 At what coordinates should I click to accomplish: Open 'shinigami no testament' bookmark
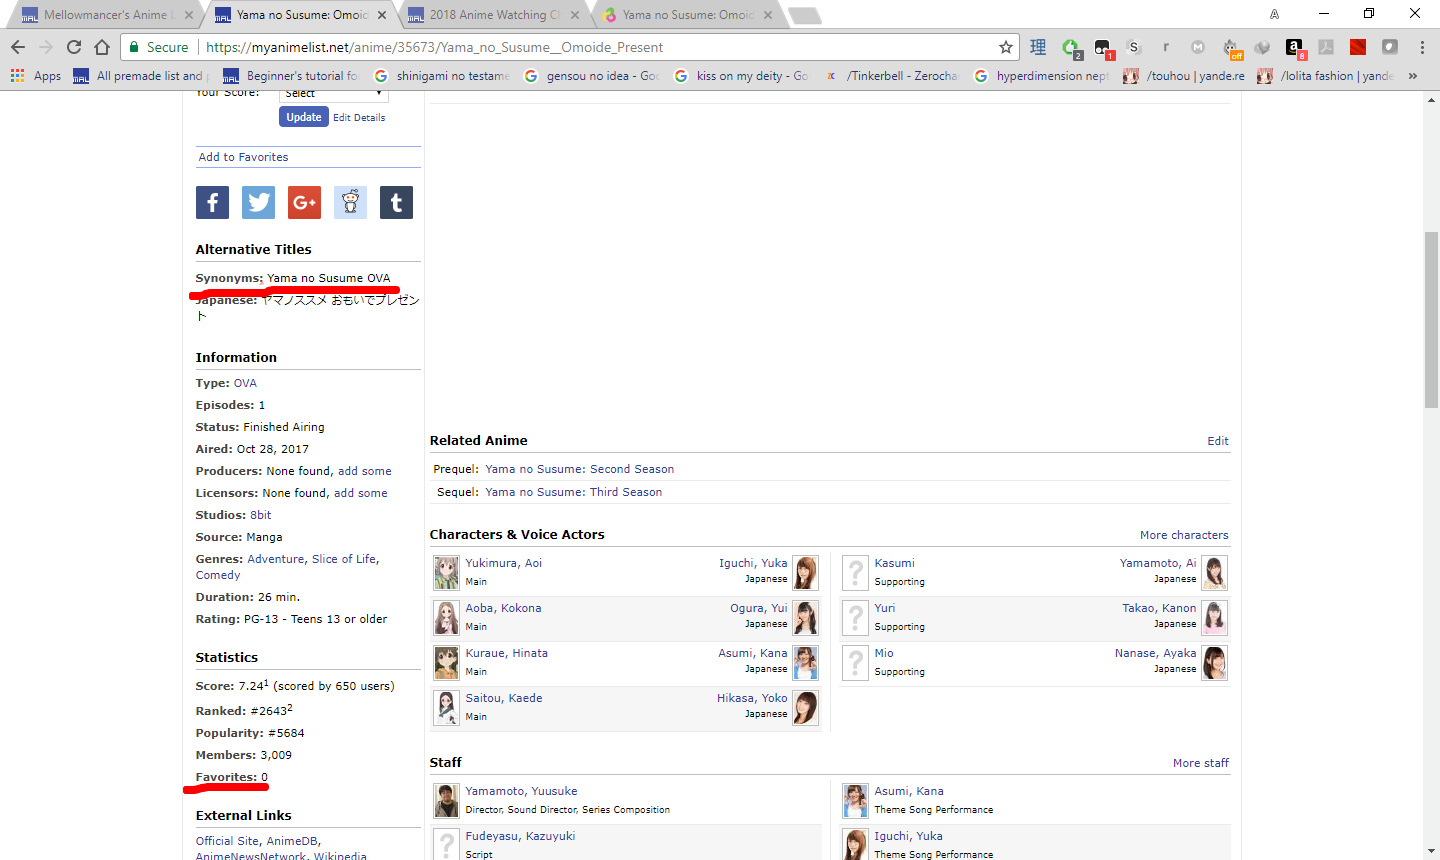(441, 76)
